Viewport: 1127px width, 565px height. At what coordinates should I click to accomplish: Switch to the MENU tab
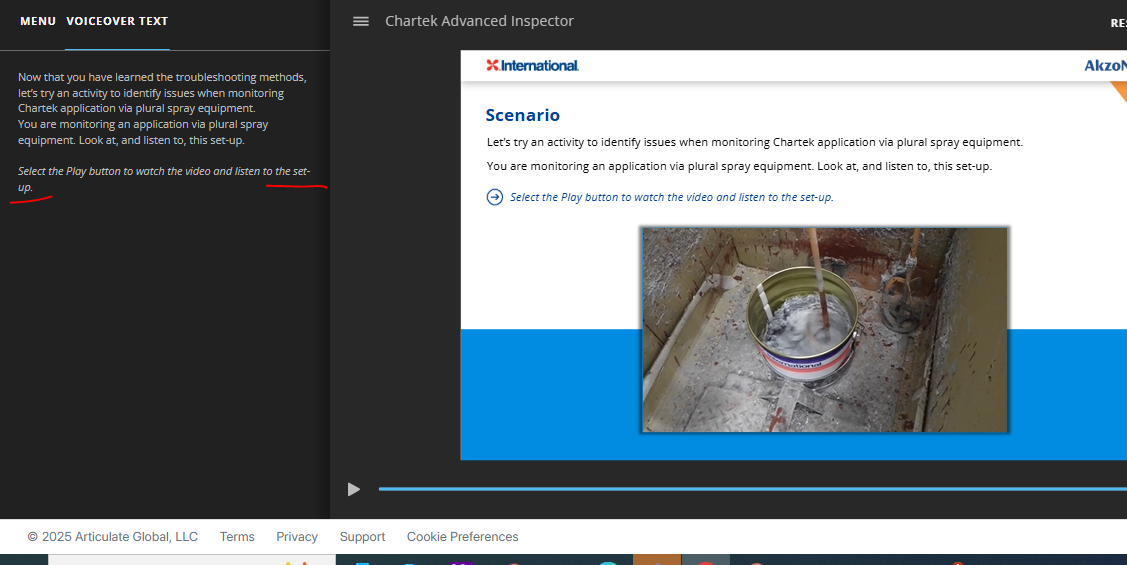click(38, 21)
